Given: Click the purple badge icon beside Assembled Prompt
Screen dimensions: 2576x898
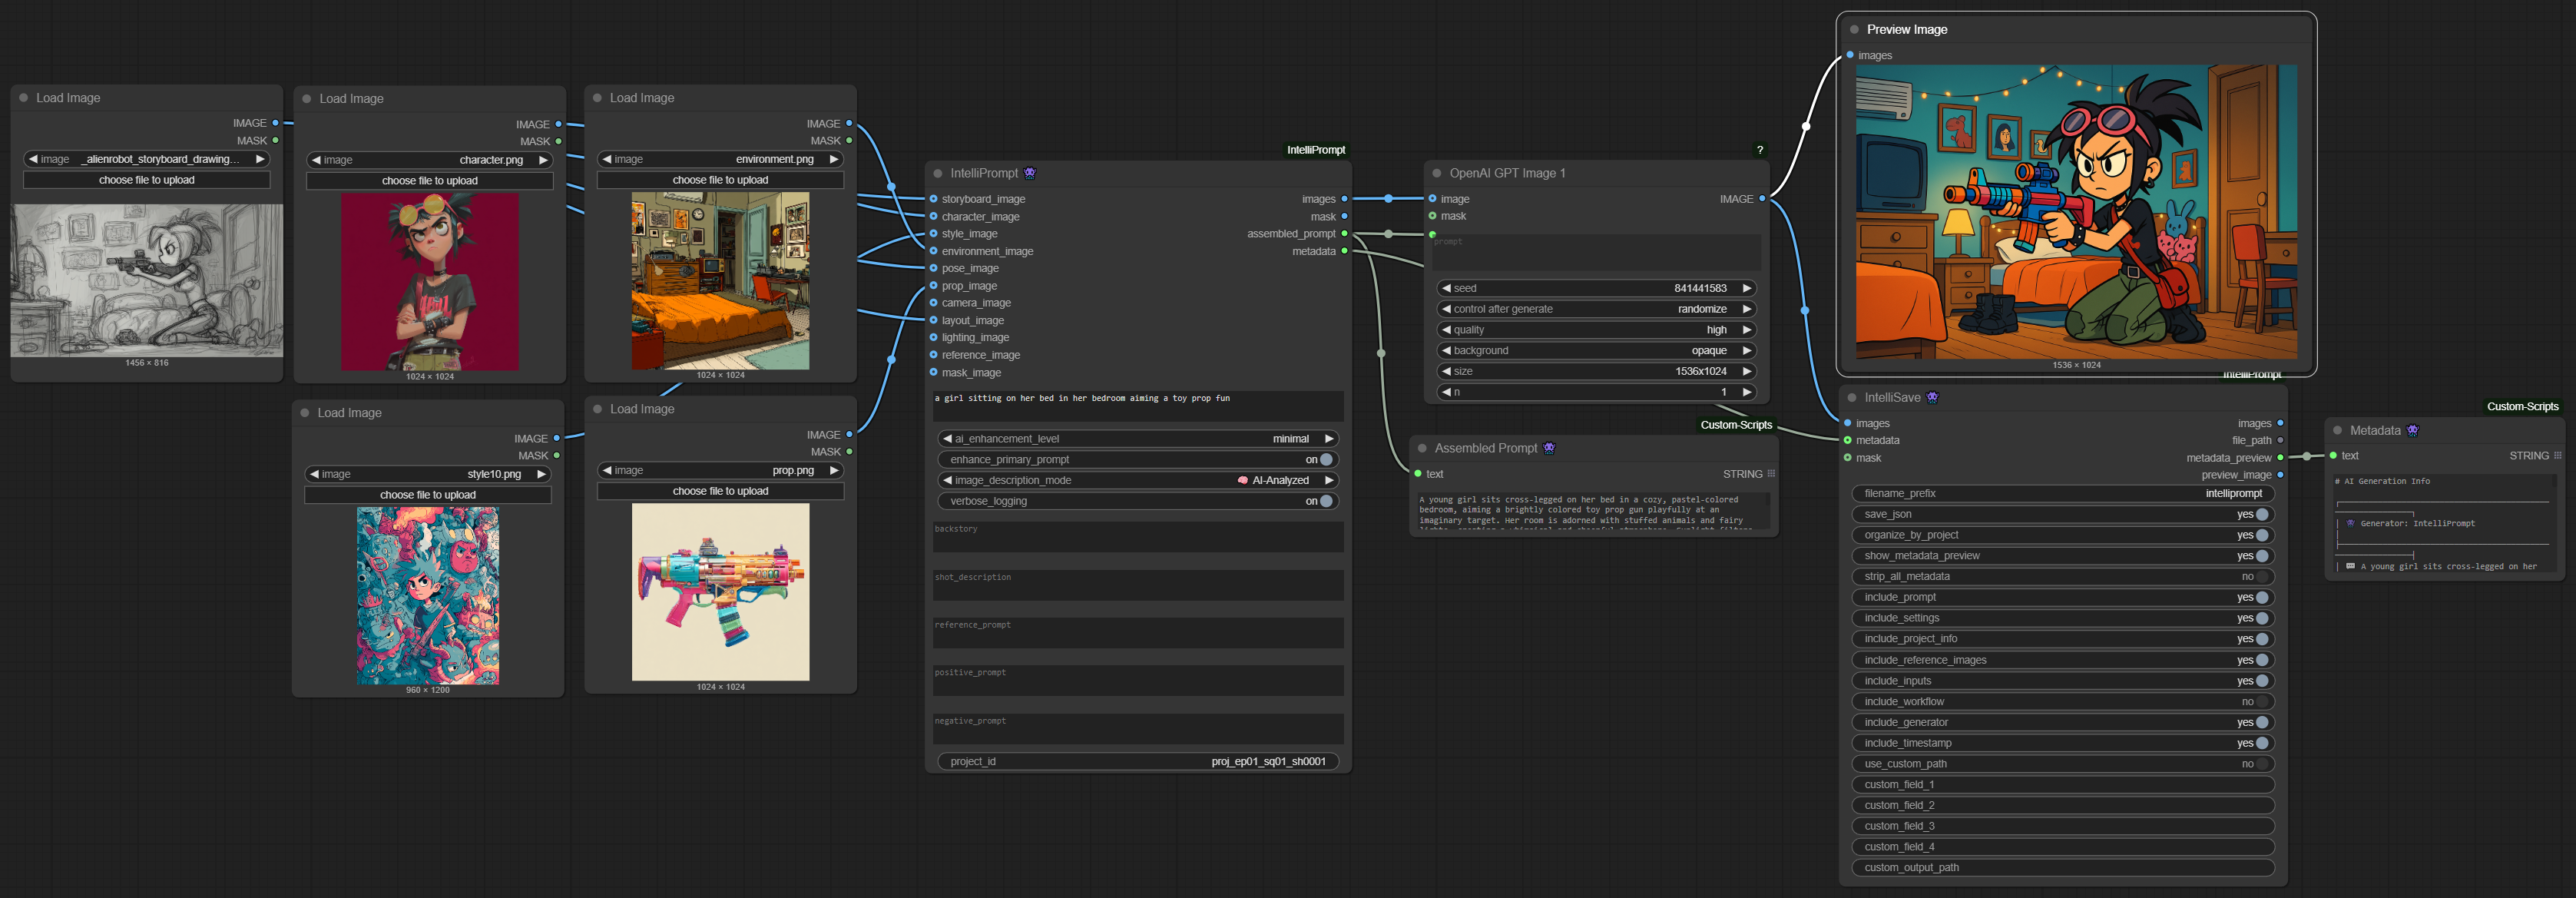Looking at the screenshot, I should [x=1549, y=448].
